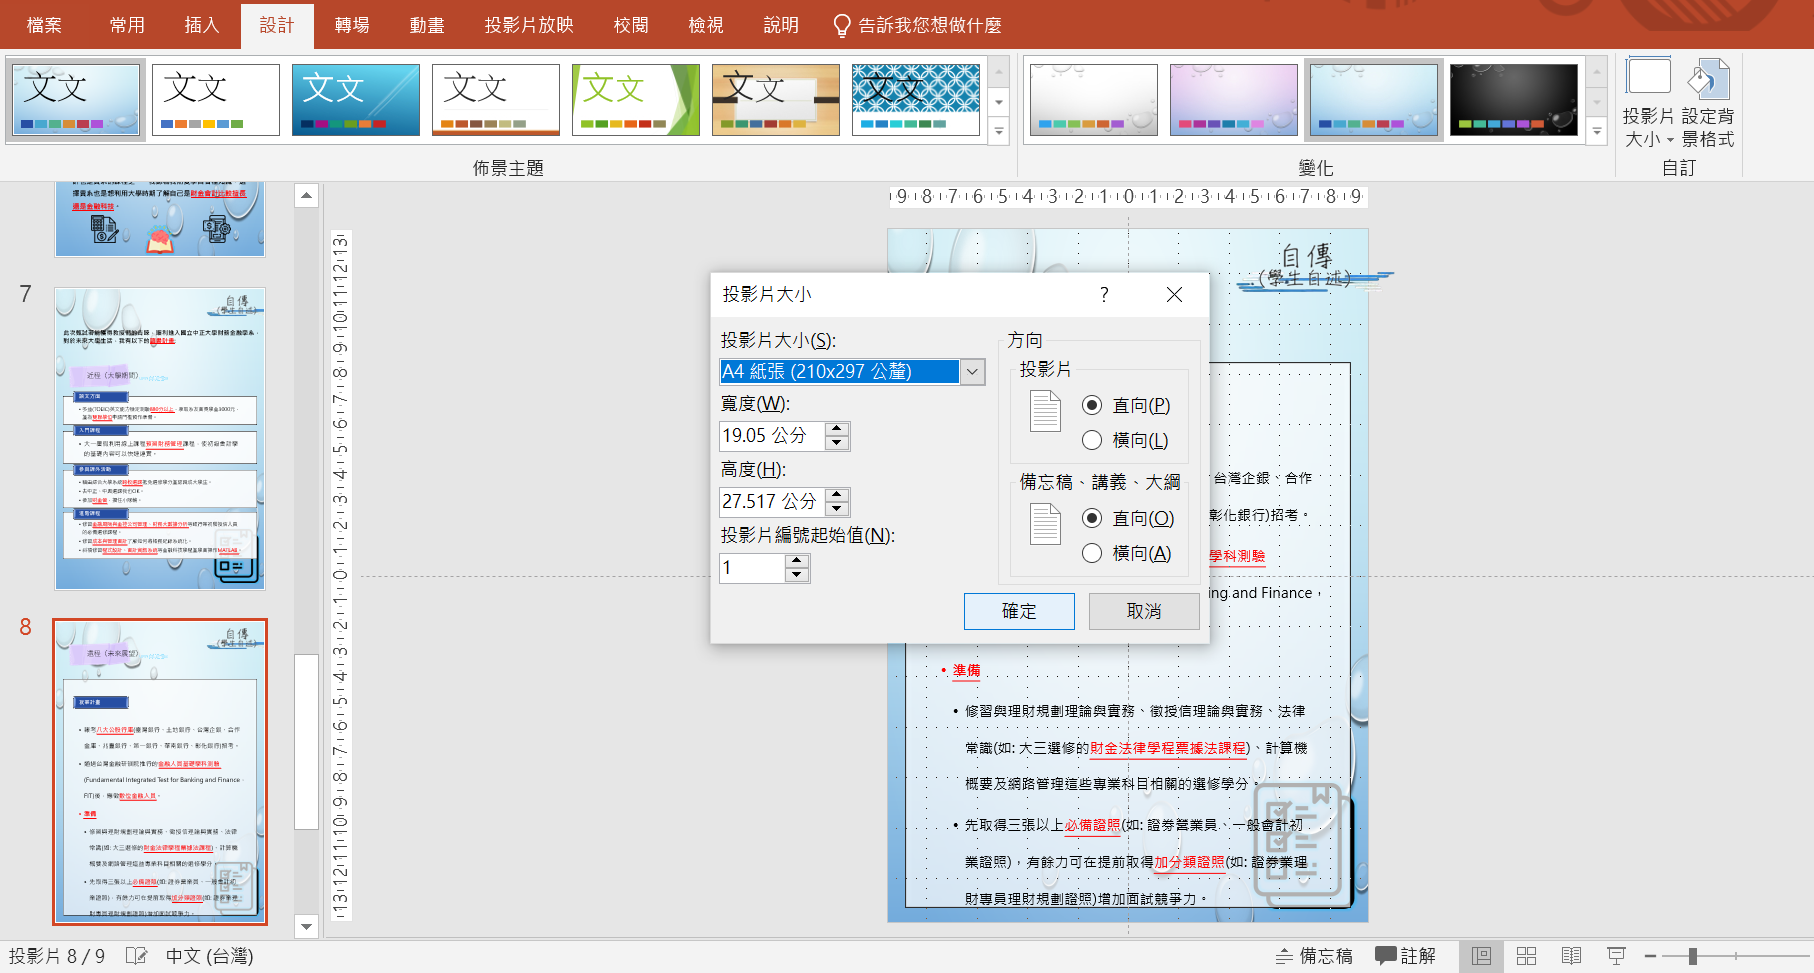The image size is (1814, 973).
Task: Open the slide size A4 dropdown
Action: click(x=972, y=372)
